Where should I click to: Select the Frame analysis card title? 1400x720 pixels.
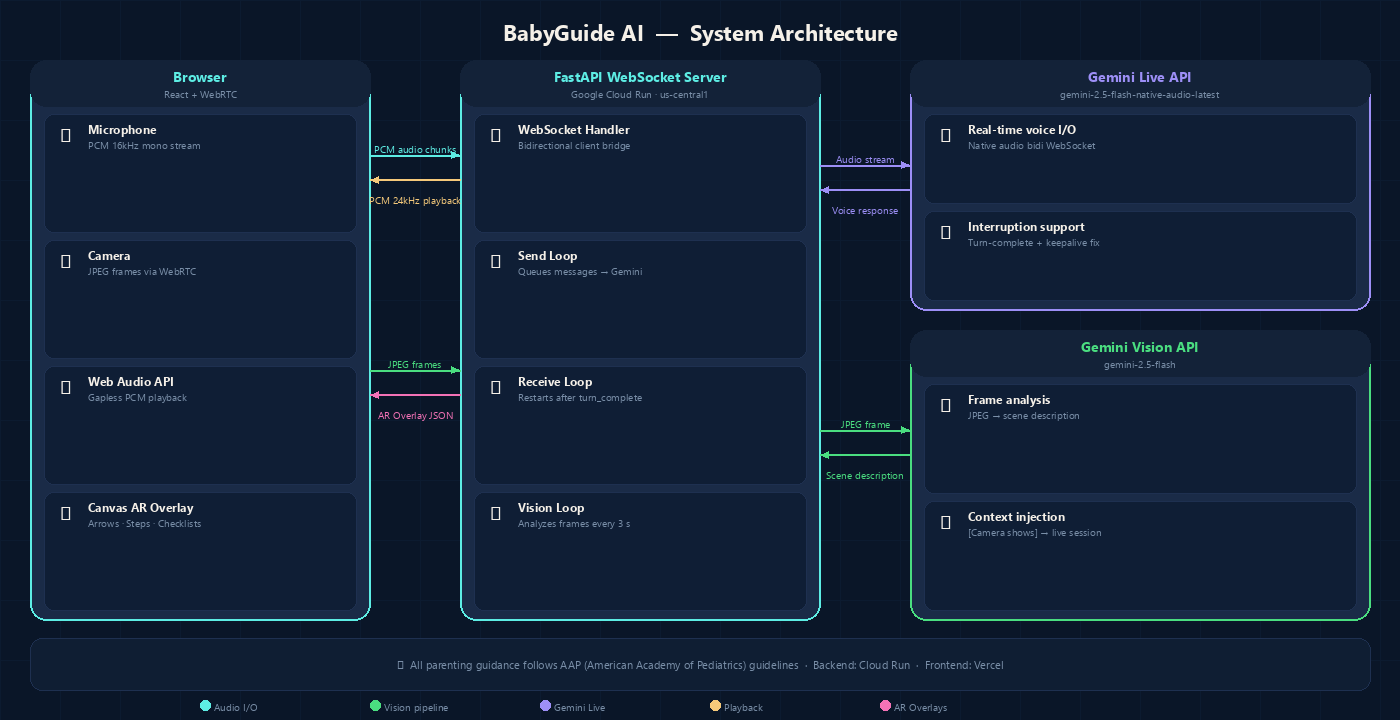pyautogui.click(x=1009, y=400)
